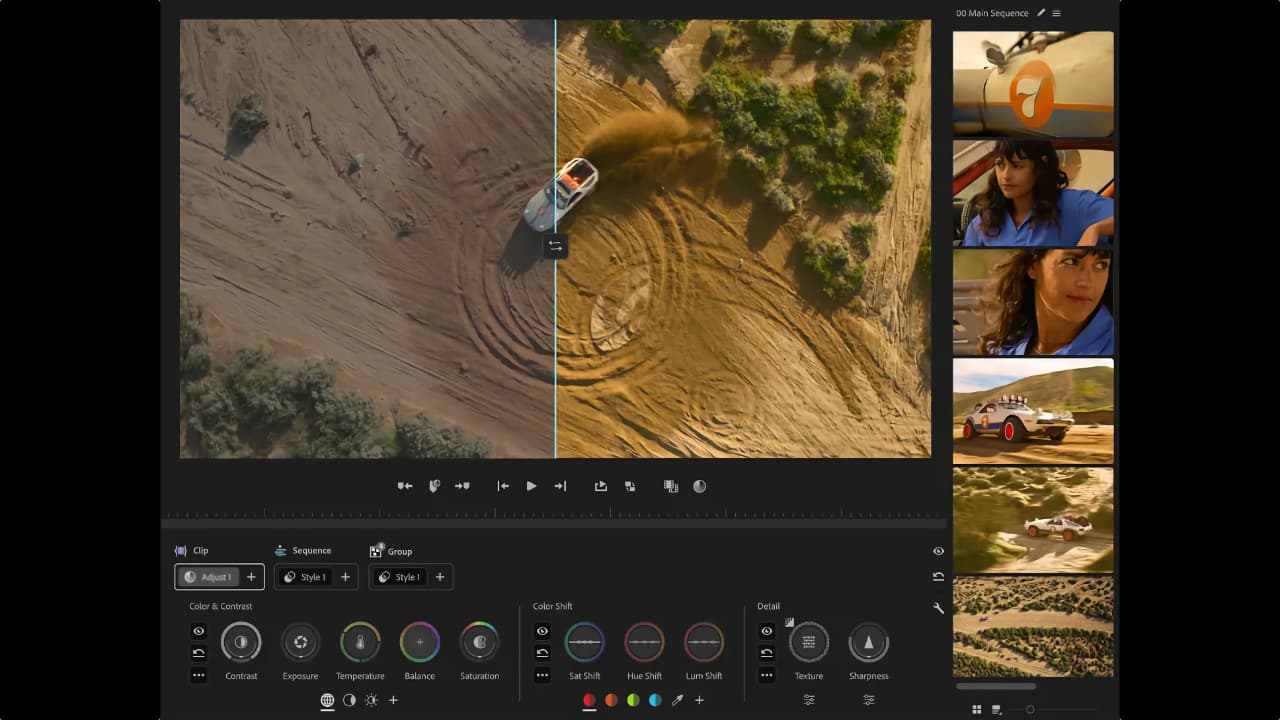This screenshot has height=720, width=1280.
Task: Open the wrench tool settings on the right
Action: [x=936, y=607]
